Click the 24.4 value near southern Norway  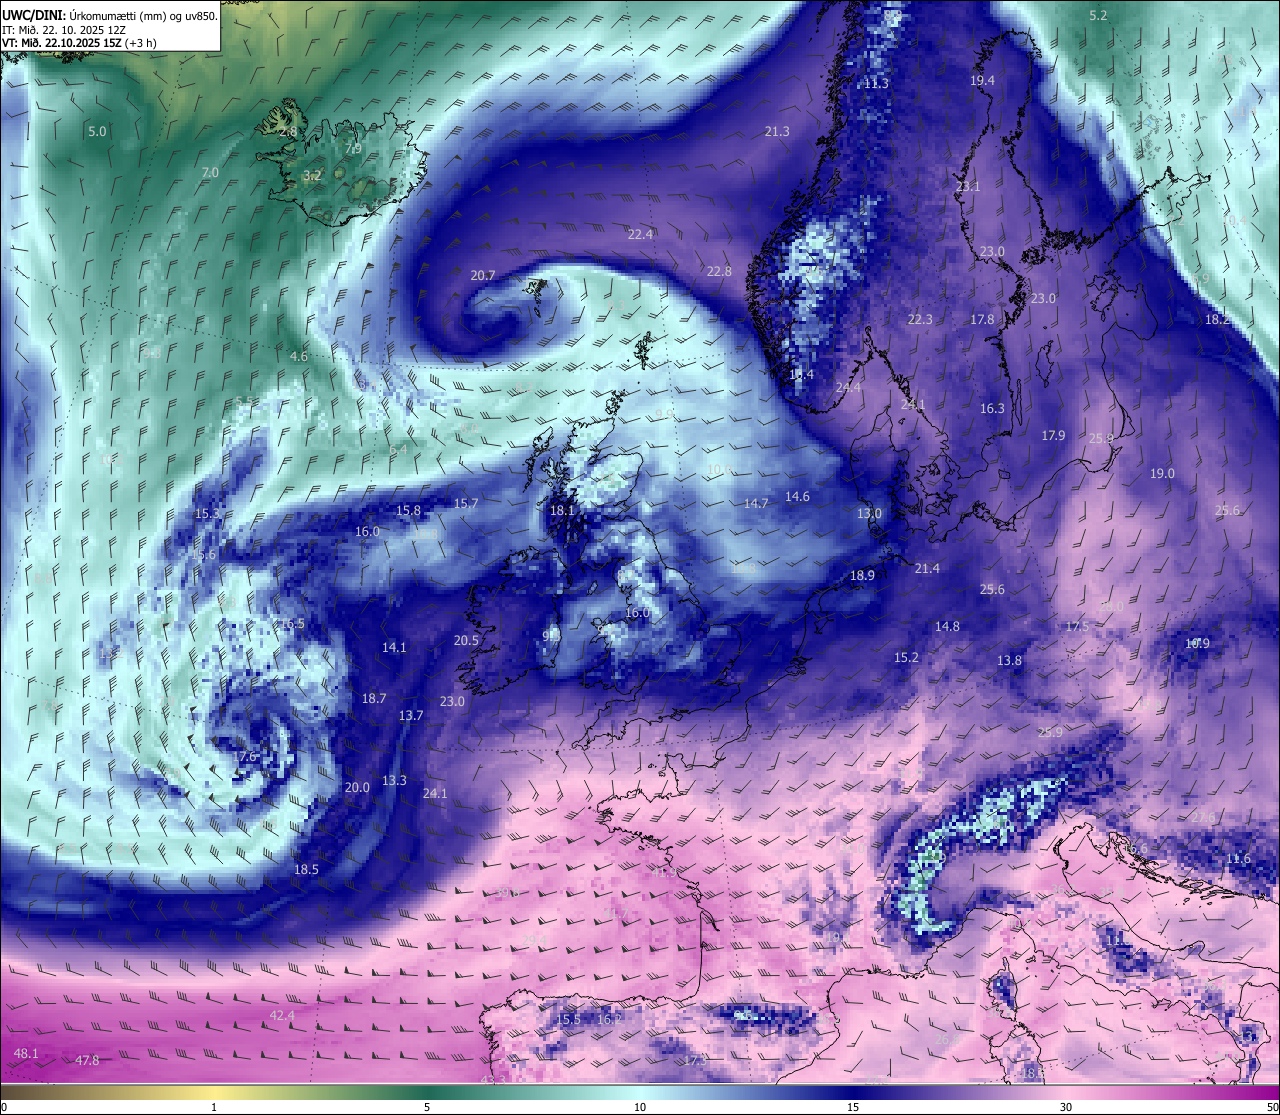848,386
